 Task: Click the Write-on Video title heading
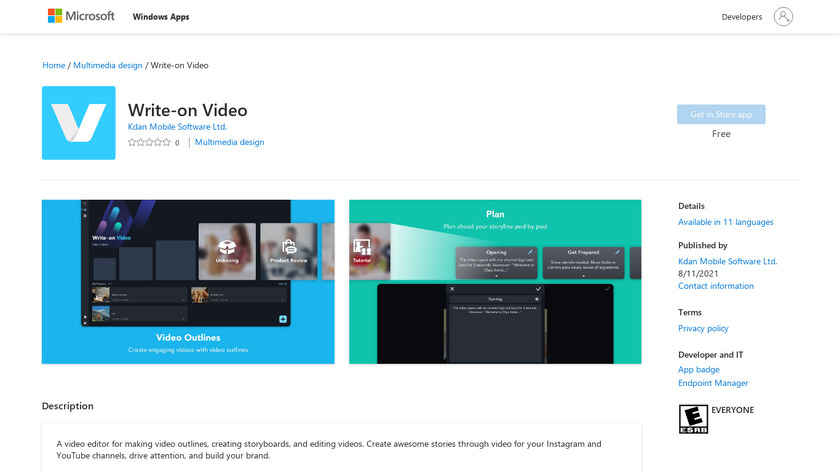(188, 110)
